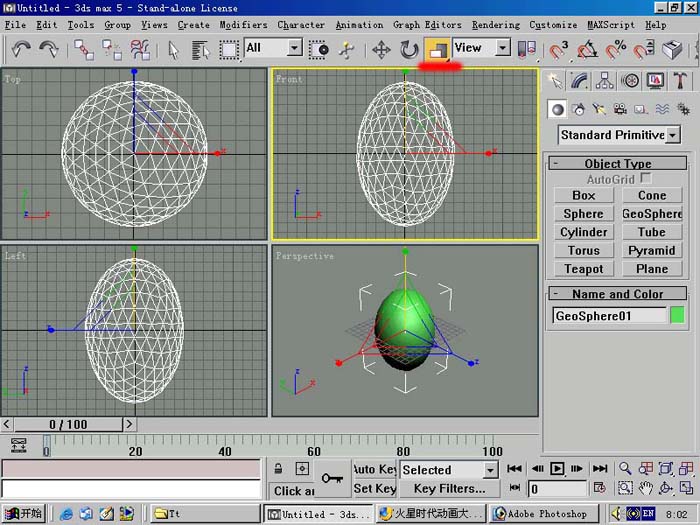
Task: Open the Standard Primitives dropdown
Action: point(619,135)
